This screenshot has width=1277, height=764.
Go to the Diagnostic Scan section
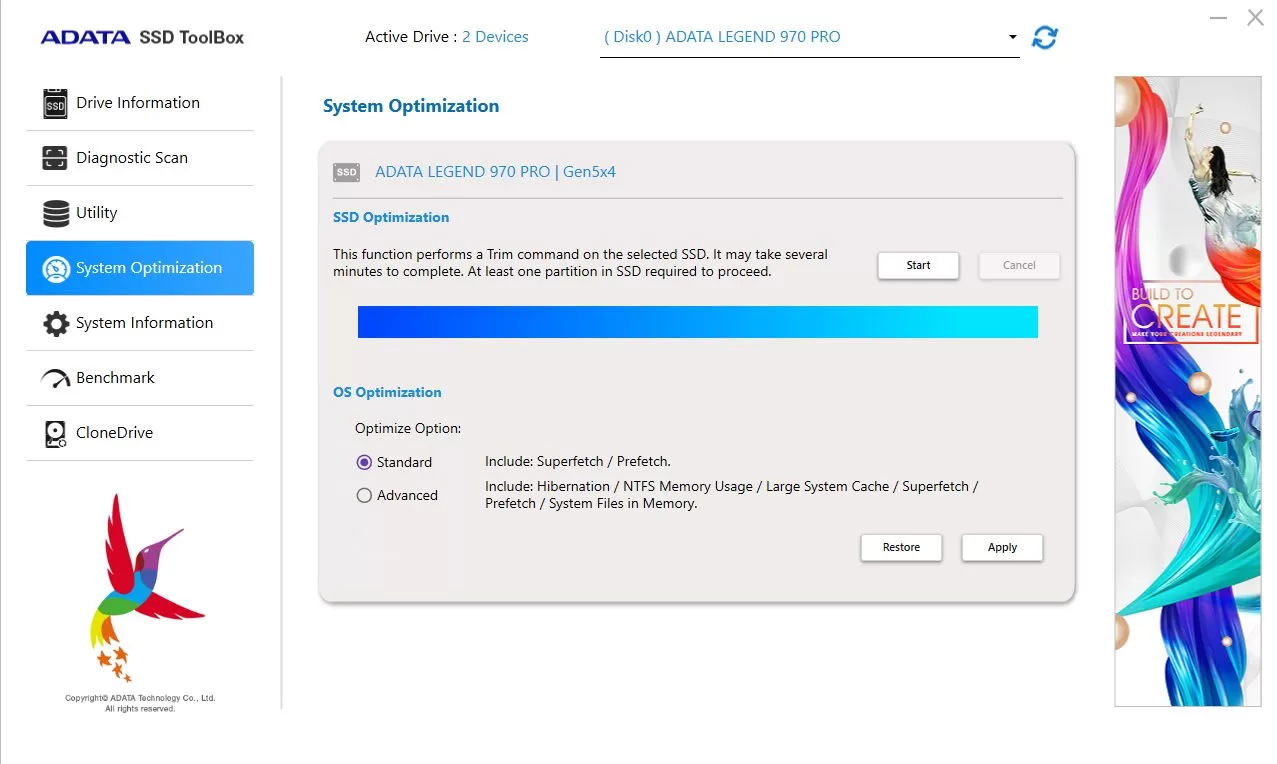131,158
